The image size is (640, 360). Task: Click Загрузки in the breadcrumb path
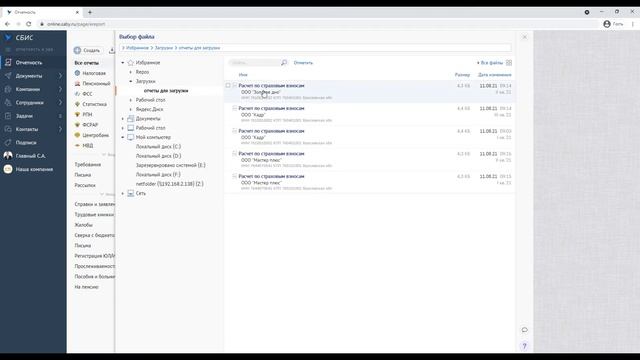[x=164, y=48]
